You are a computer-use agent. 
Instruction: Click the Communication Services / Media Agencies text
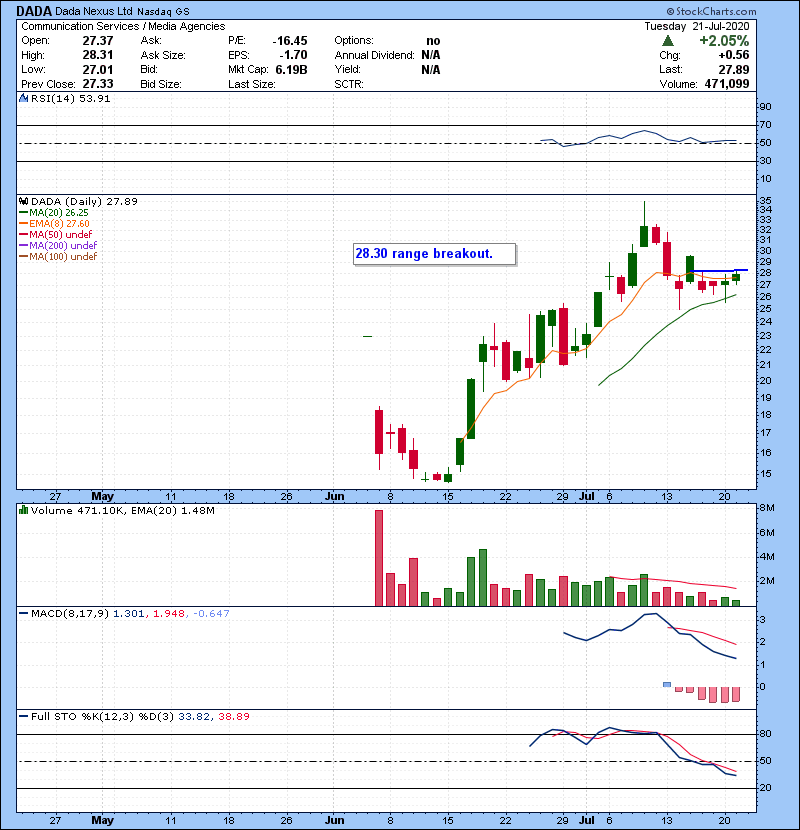tap(123, 26)
